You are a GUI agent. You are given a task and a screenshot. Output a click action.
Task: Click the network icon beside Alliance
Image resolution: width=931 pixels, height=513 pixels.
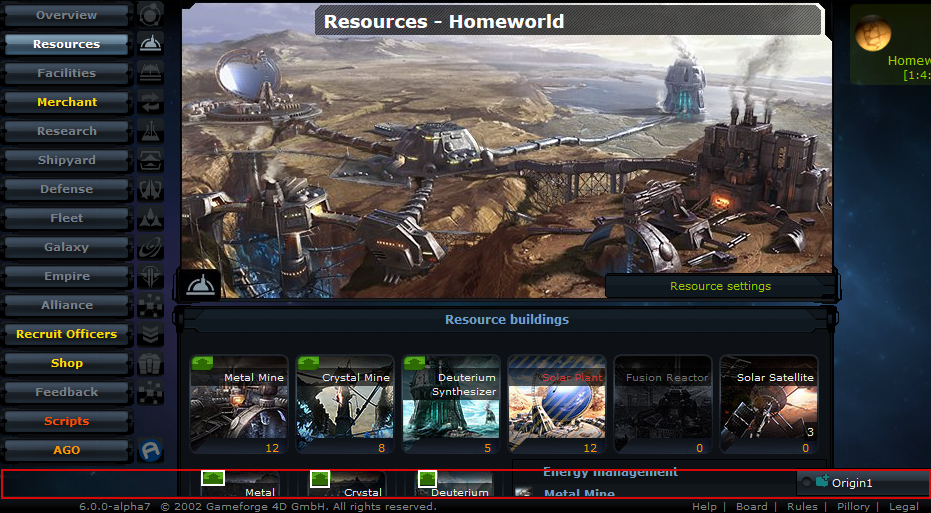tap(150, 305)
